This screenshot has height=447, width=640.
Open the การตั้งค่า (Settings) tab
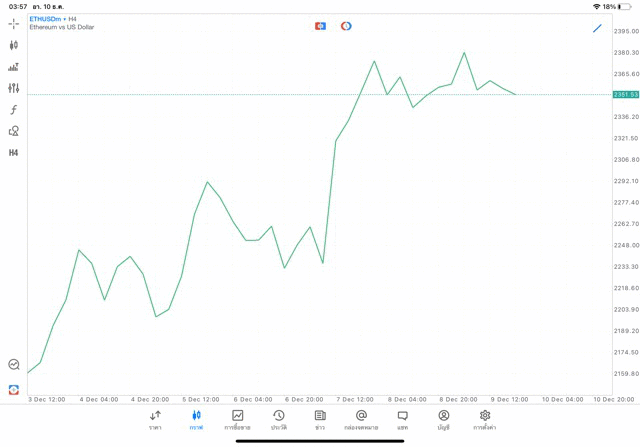click(x=485, y=420)
